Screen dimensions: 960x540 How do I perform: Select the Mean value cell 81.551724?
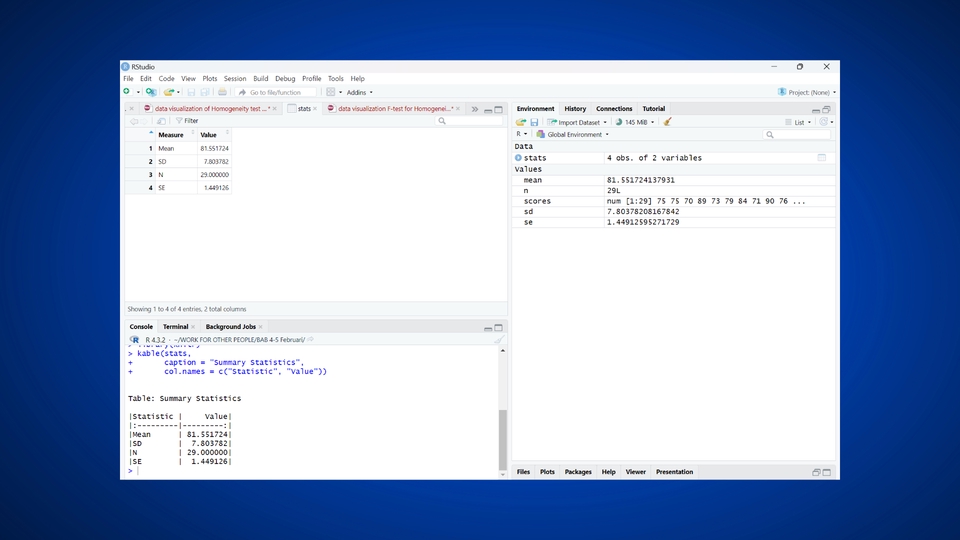[214, 148]
